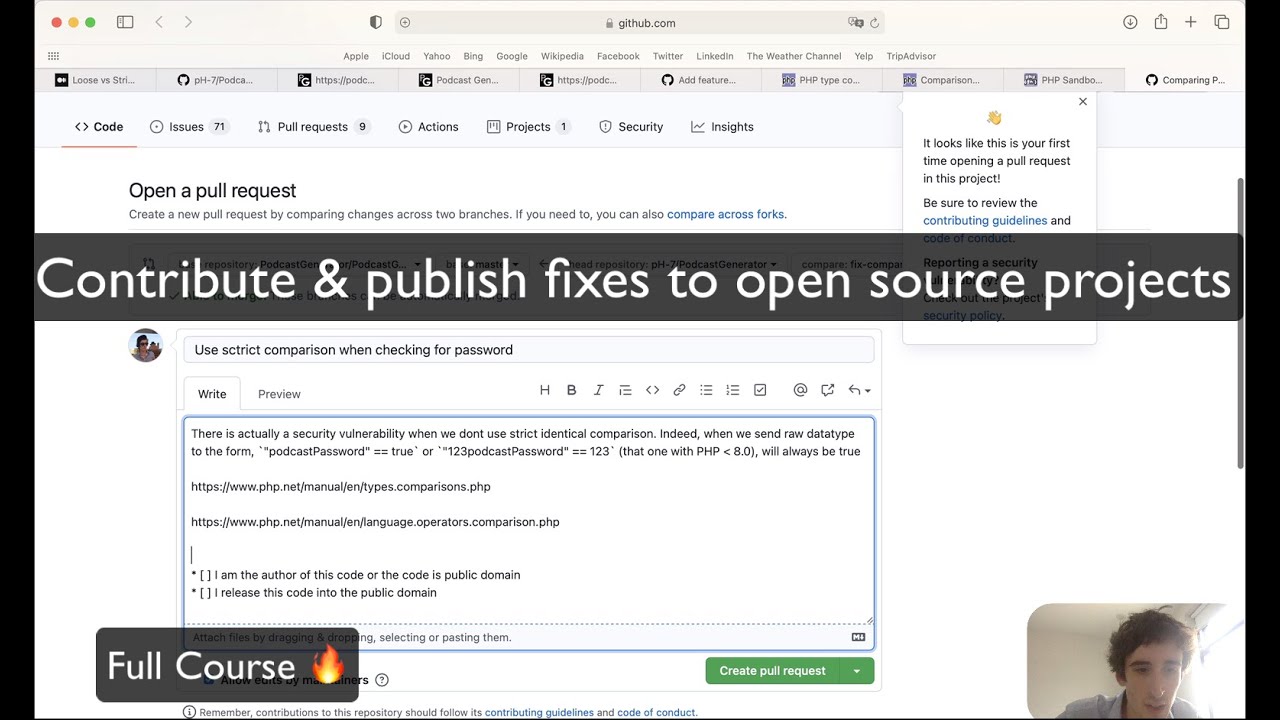Insert a task list checkbox icon
Screen dimensions: 1280x720
click(760, 390)
